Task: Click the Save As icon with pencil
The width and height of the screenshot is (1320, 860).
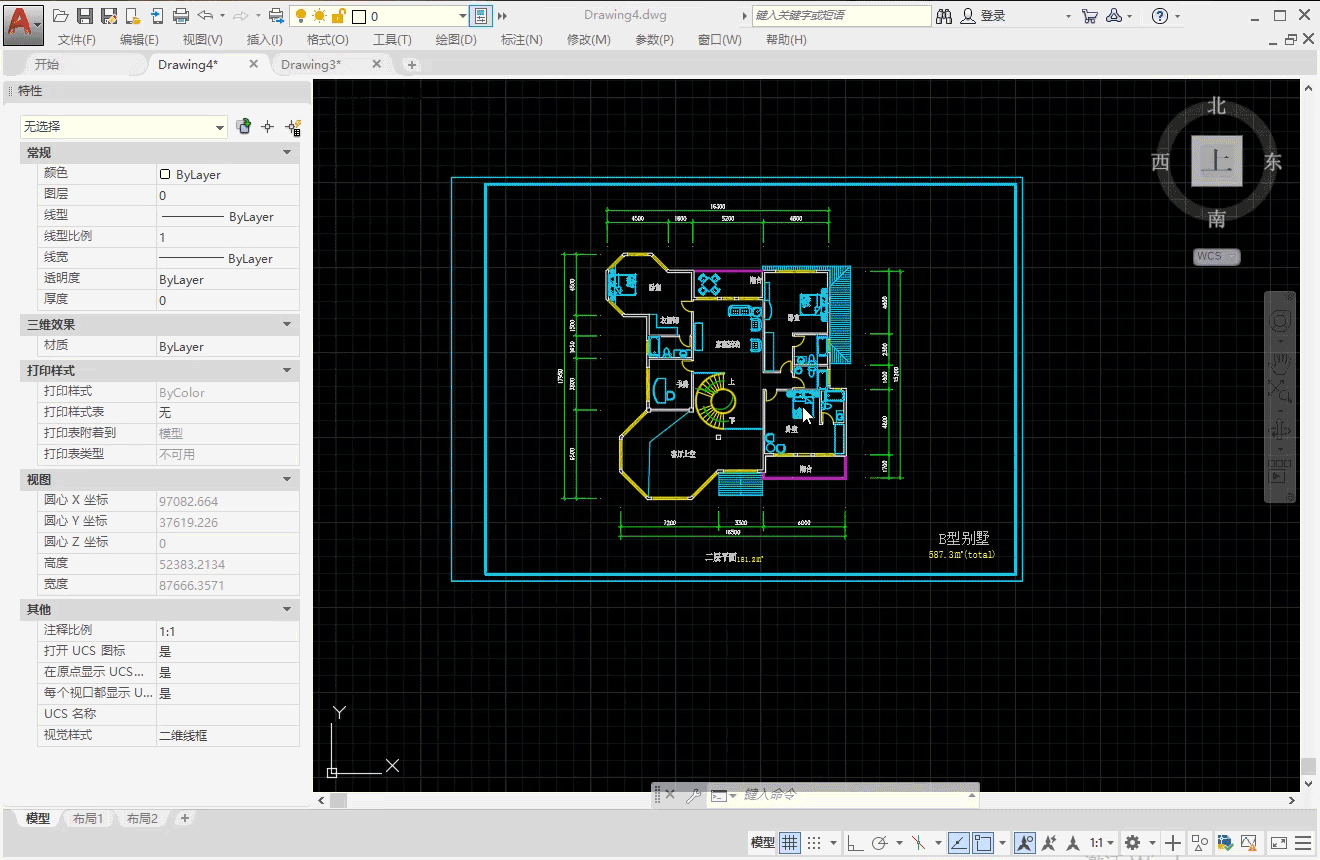Action: pyautogui.click(x=109, y=16)
